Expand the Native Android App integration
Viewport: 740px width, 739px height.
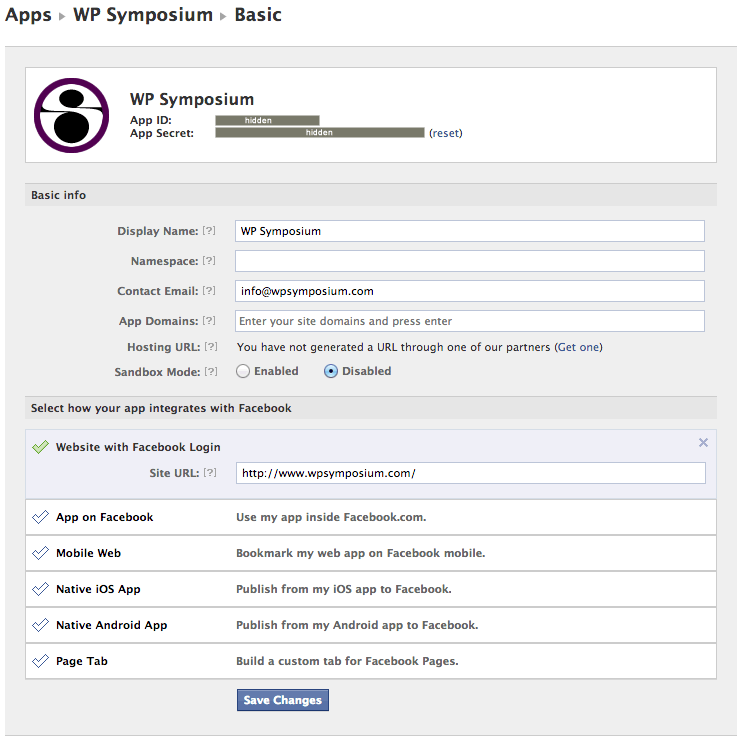point(111,625)
